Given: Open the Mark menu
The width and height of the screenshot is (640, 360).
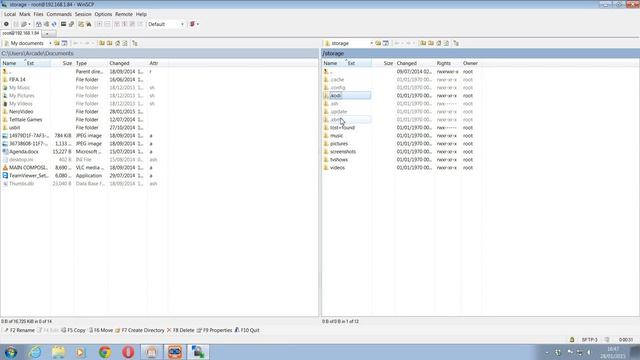Looking at the screenshot, I should (25, 14).
